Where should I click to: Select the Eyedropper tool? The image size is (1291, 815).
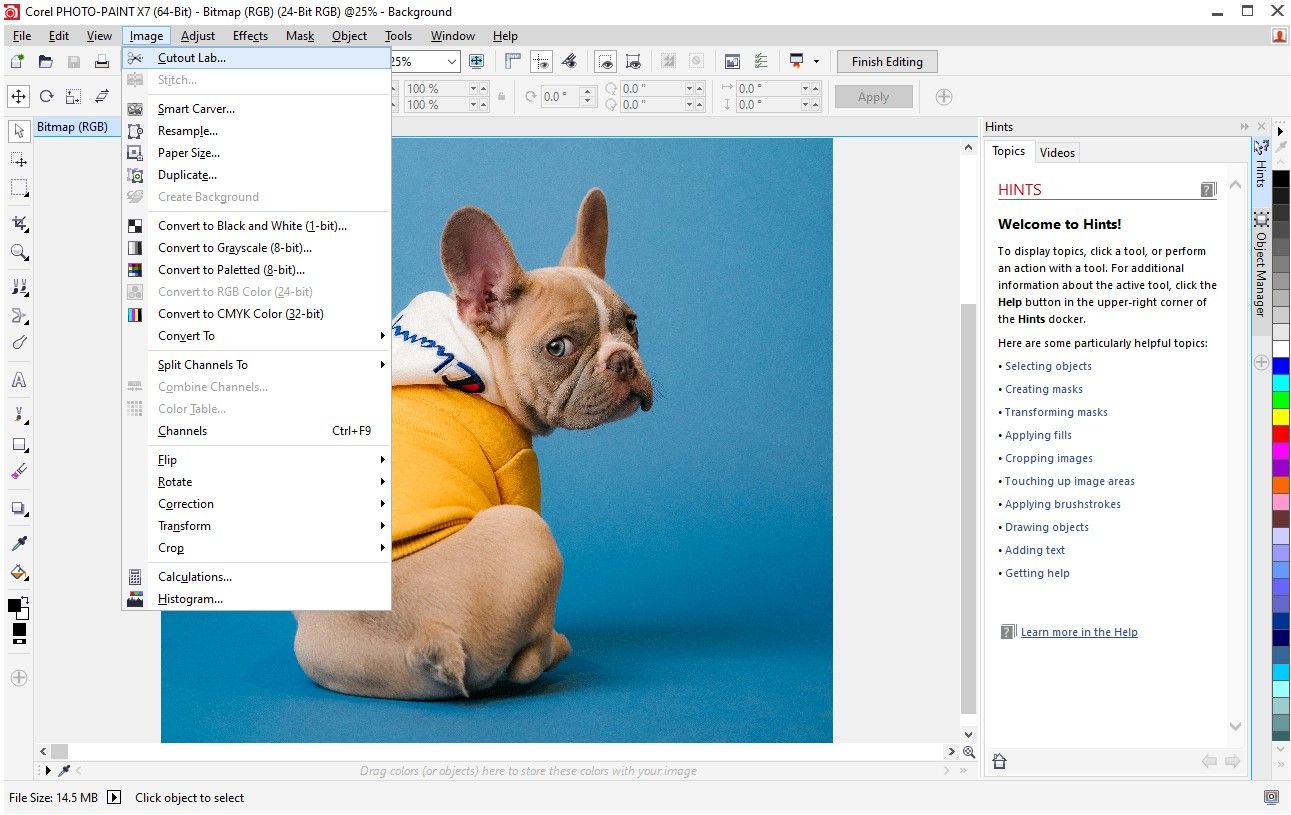pyautogui.click(x=19, y=543)
